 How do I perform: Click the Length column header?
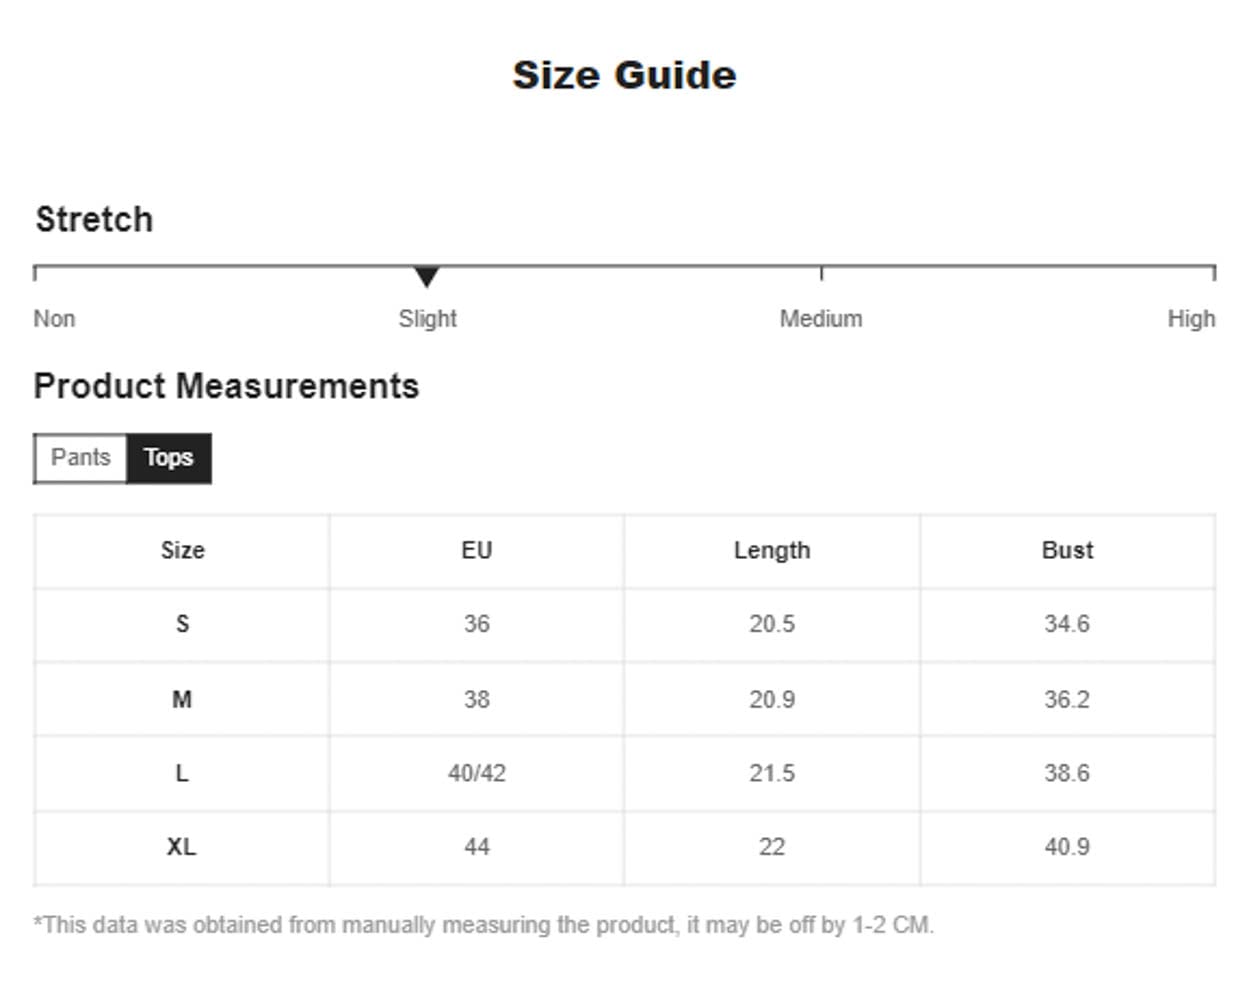coord(772,551)
